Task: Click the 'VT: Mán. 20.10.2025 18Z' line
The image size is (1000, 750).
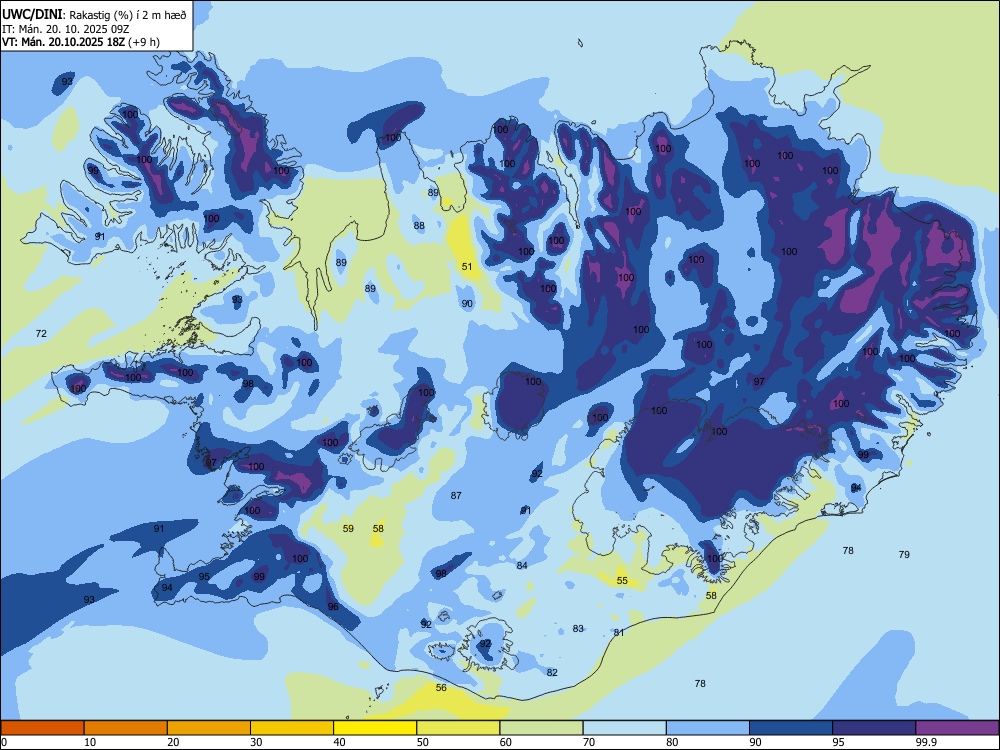Action: coord(64,42)
